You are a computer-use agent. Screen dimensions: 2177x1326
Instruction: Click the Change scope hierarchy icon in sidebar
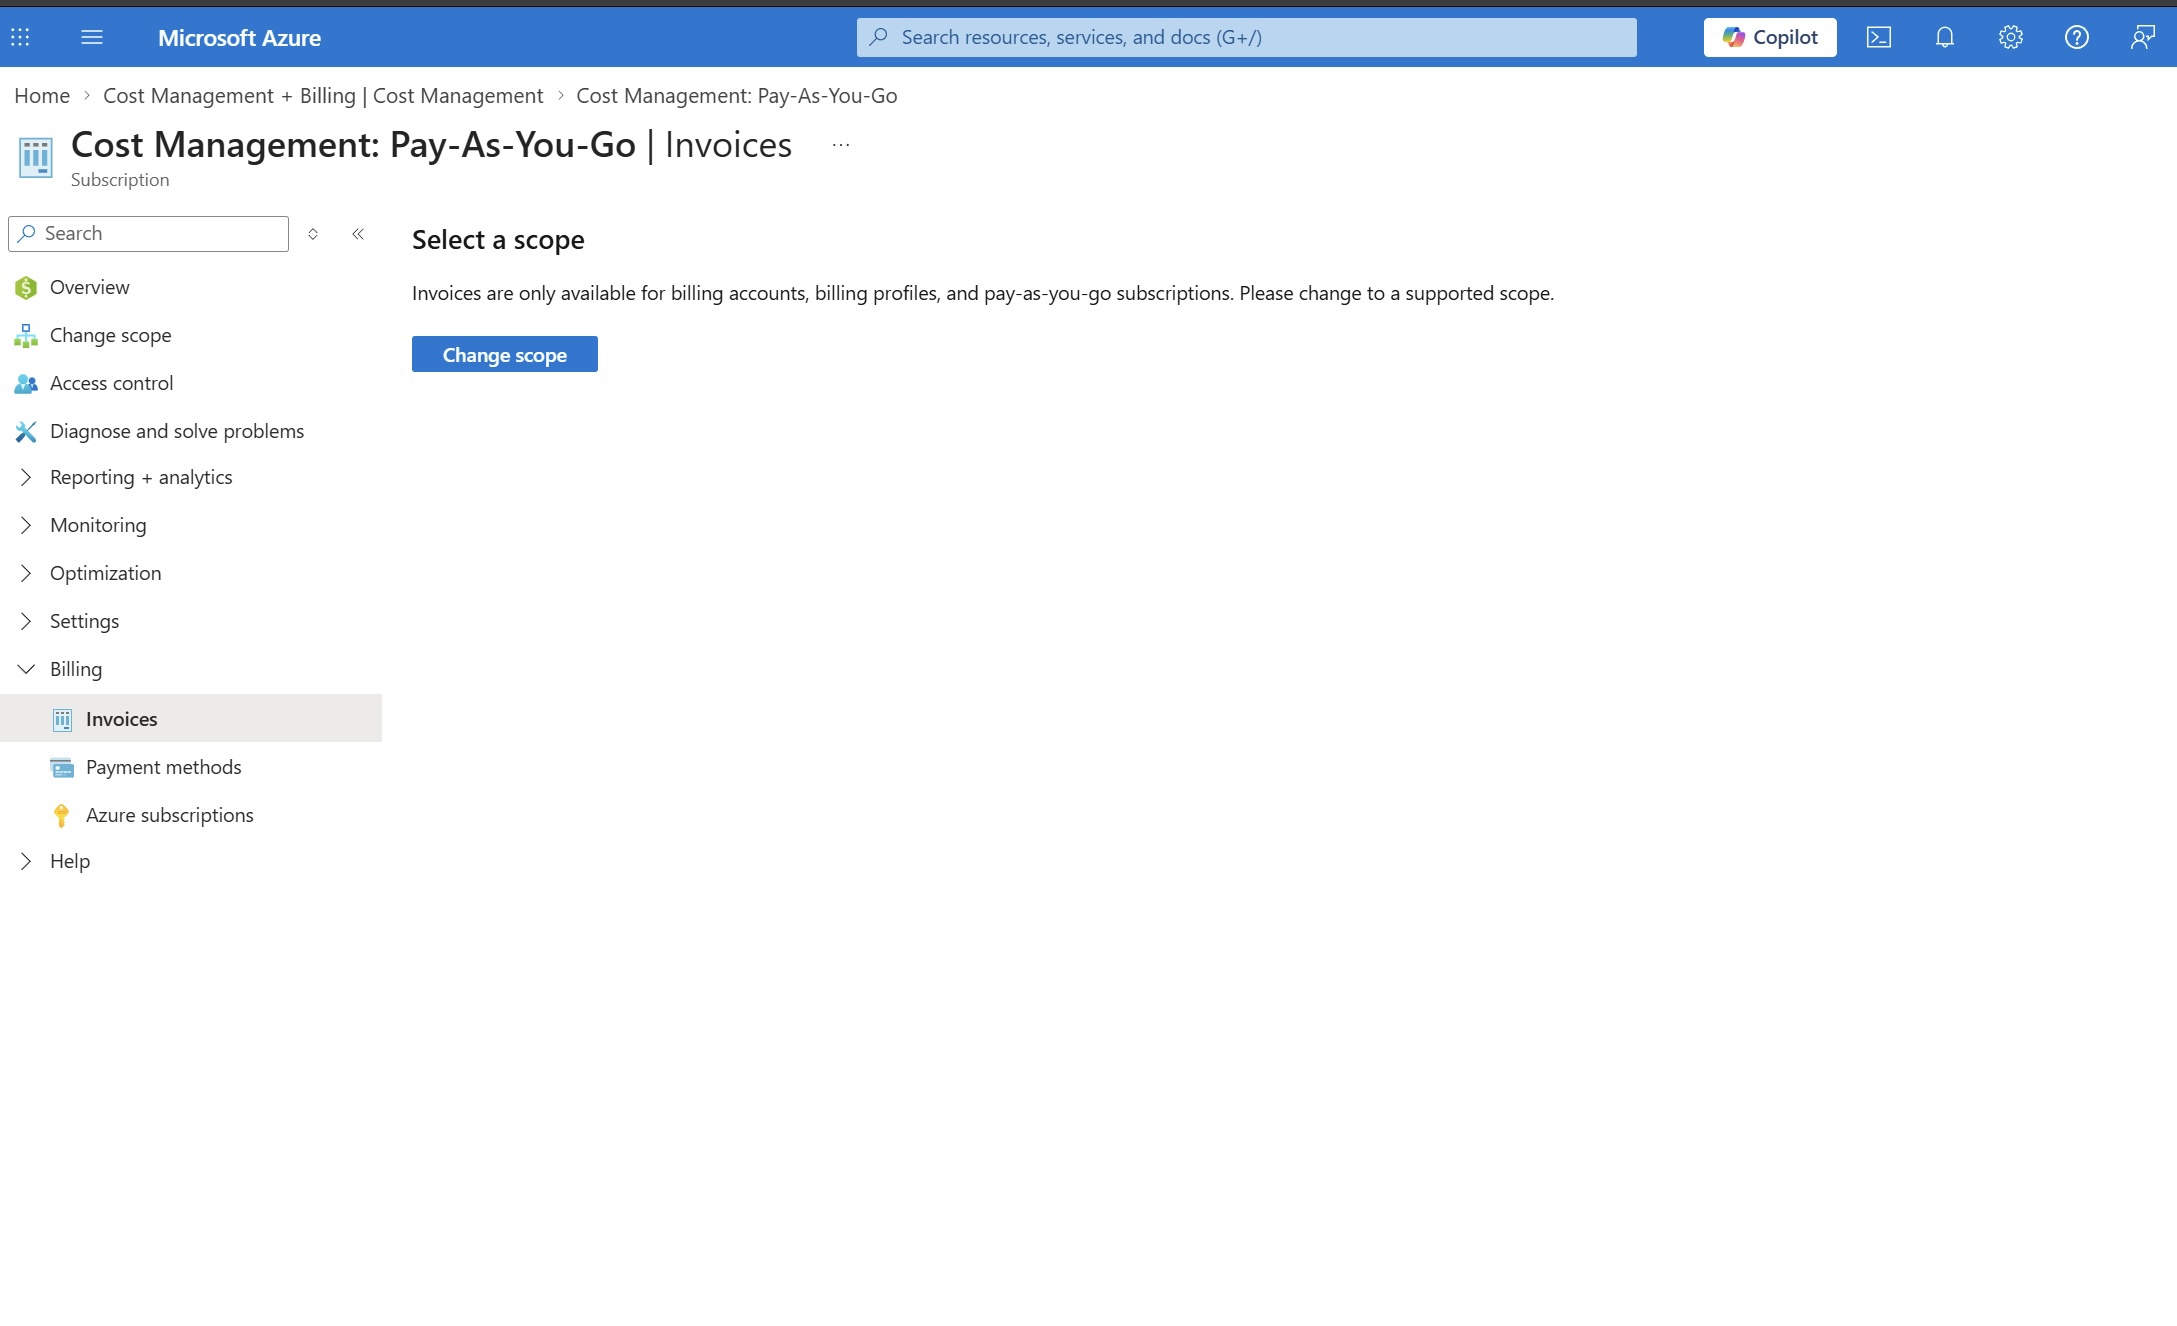(26, 336)
